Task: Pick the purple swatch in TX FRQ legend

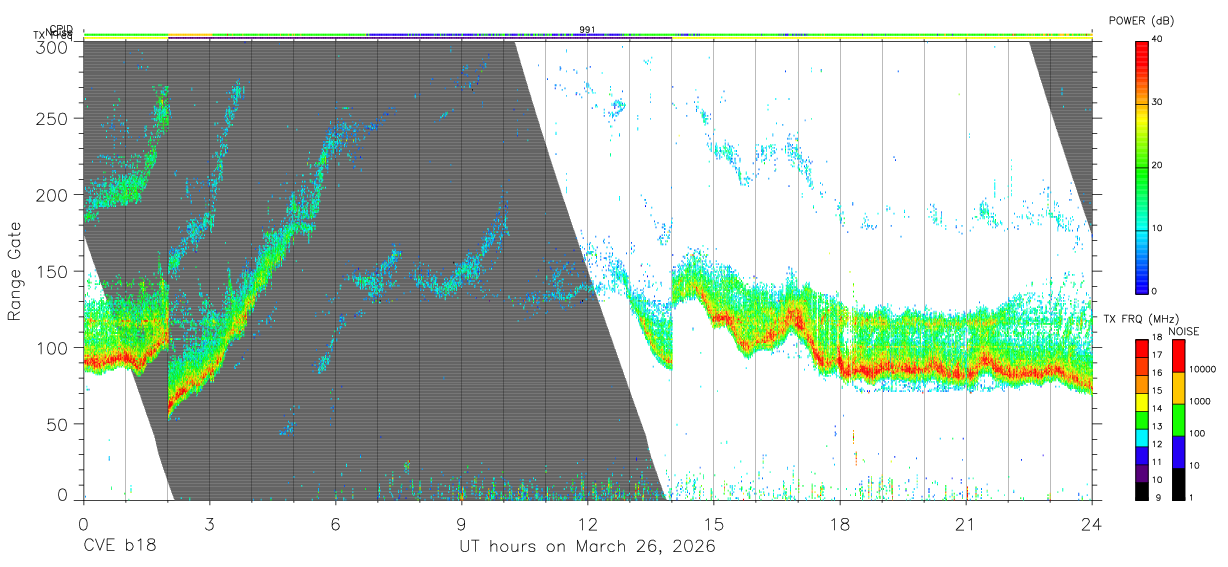Action: pyautogui.click(x=1141, y=475)
